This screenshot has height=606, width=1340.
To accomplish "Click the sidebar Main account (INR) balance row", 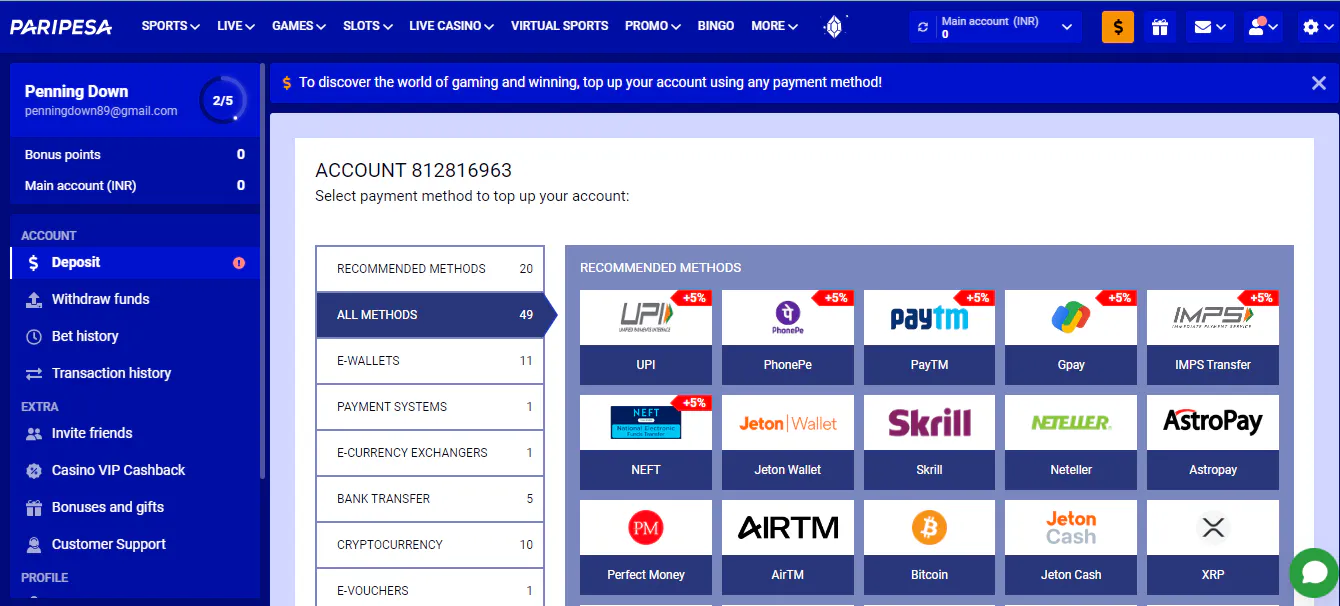I will pos(134,185).
